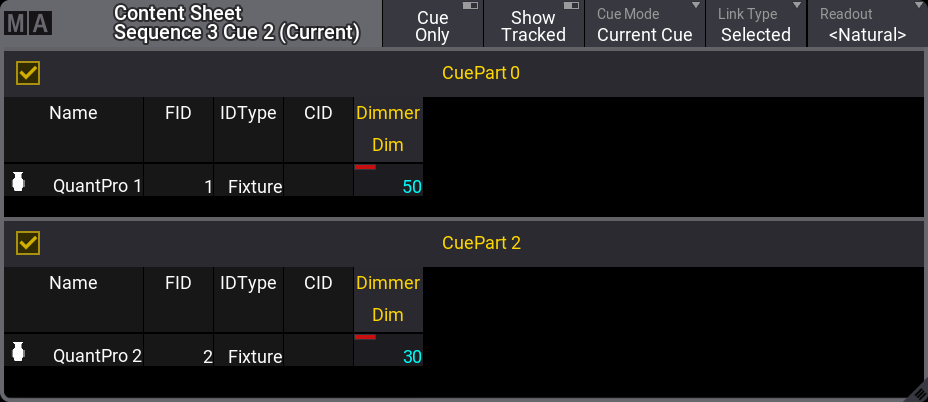Open the Link Type dropdown
The image size is (928, 402).
pos(756,24)
